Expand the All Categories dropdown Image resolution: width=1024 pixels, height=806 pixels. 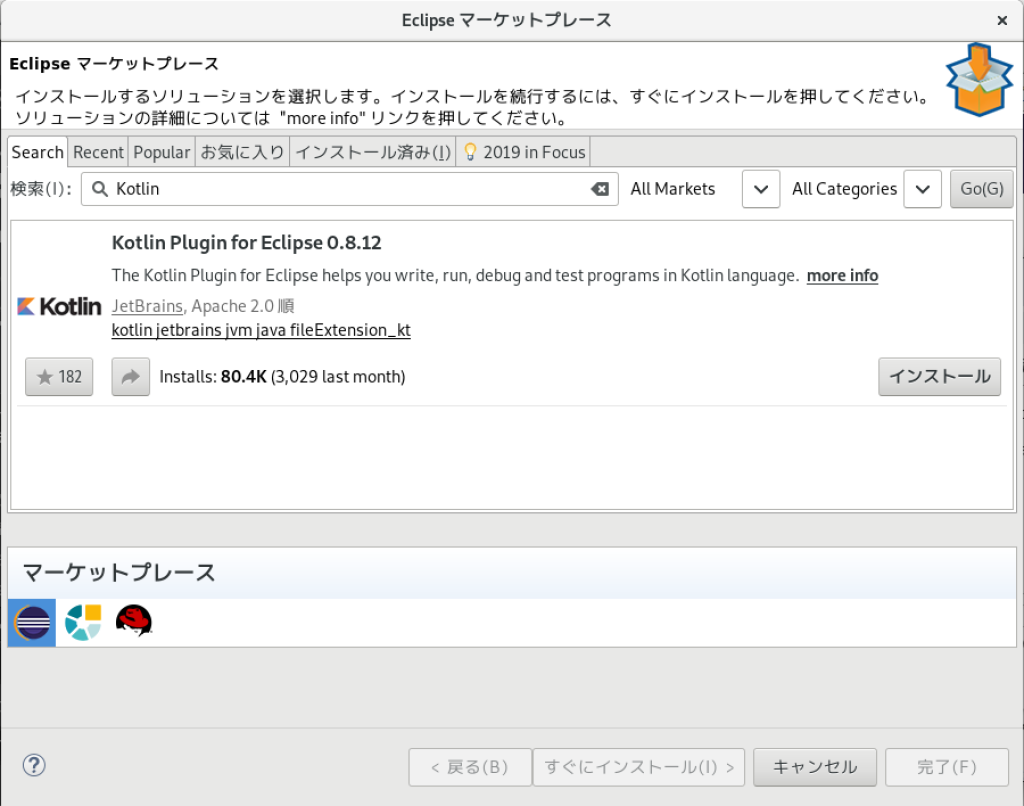click(922, 189)
